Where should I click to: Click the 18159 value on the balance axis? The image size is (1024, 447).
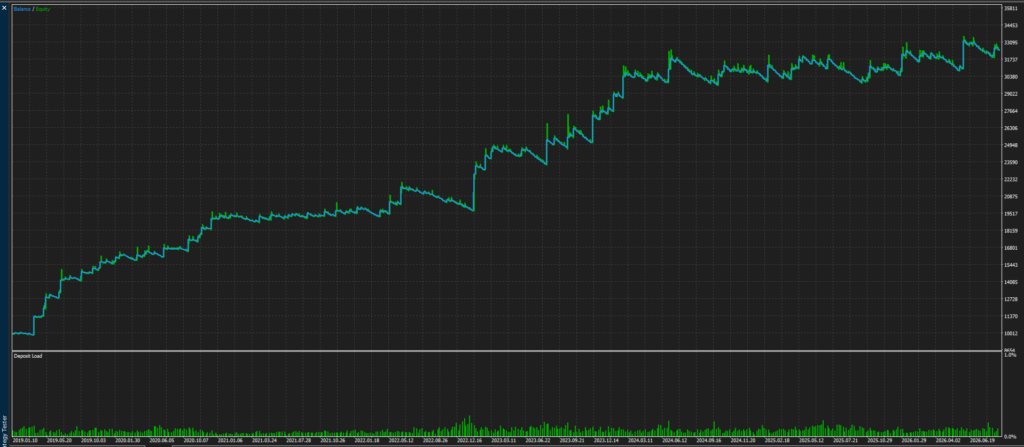coord(1011,231)
